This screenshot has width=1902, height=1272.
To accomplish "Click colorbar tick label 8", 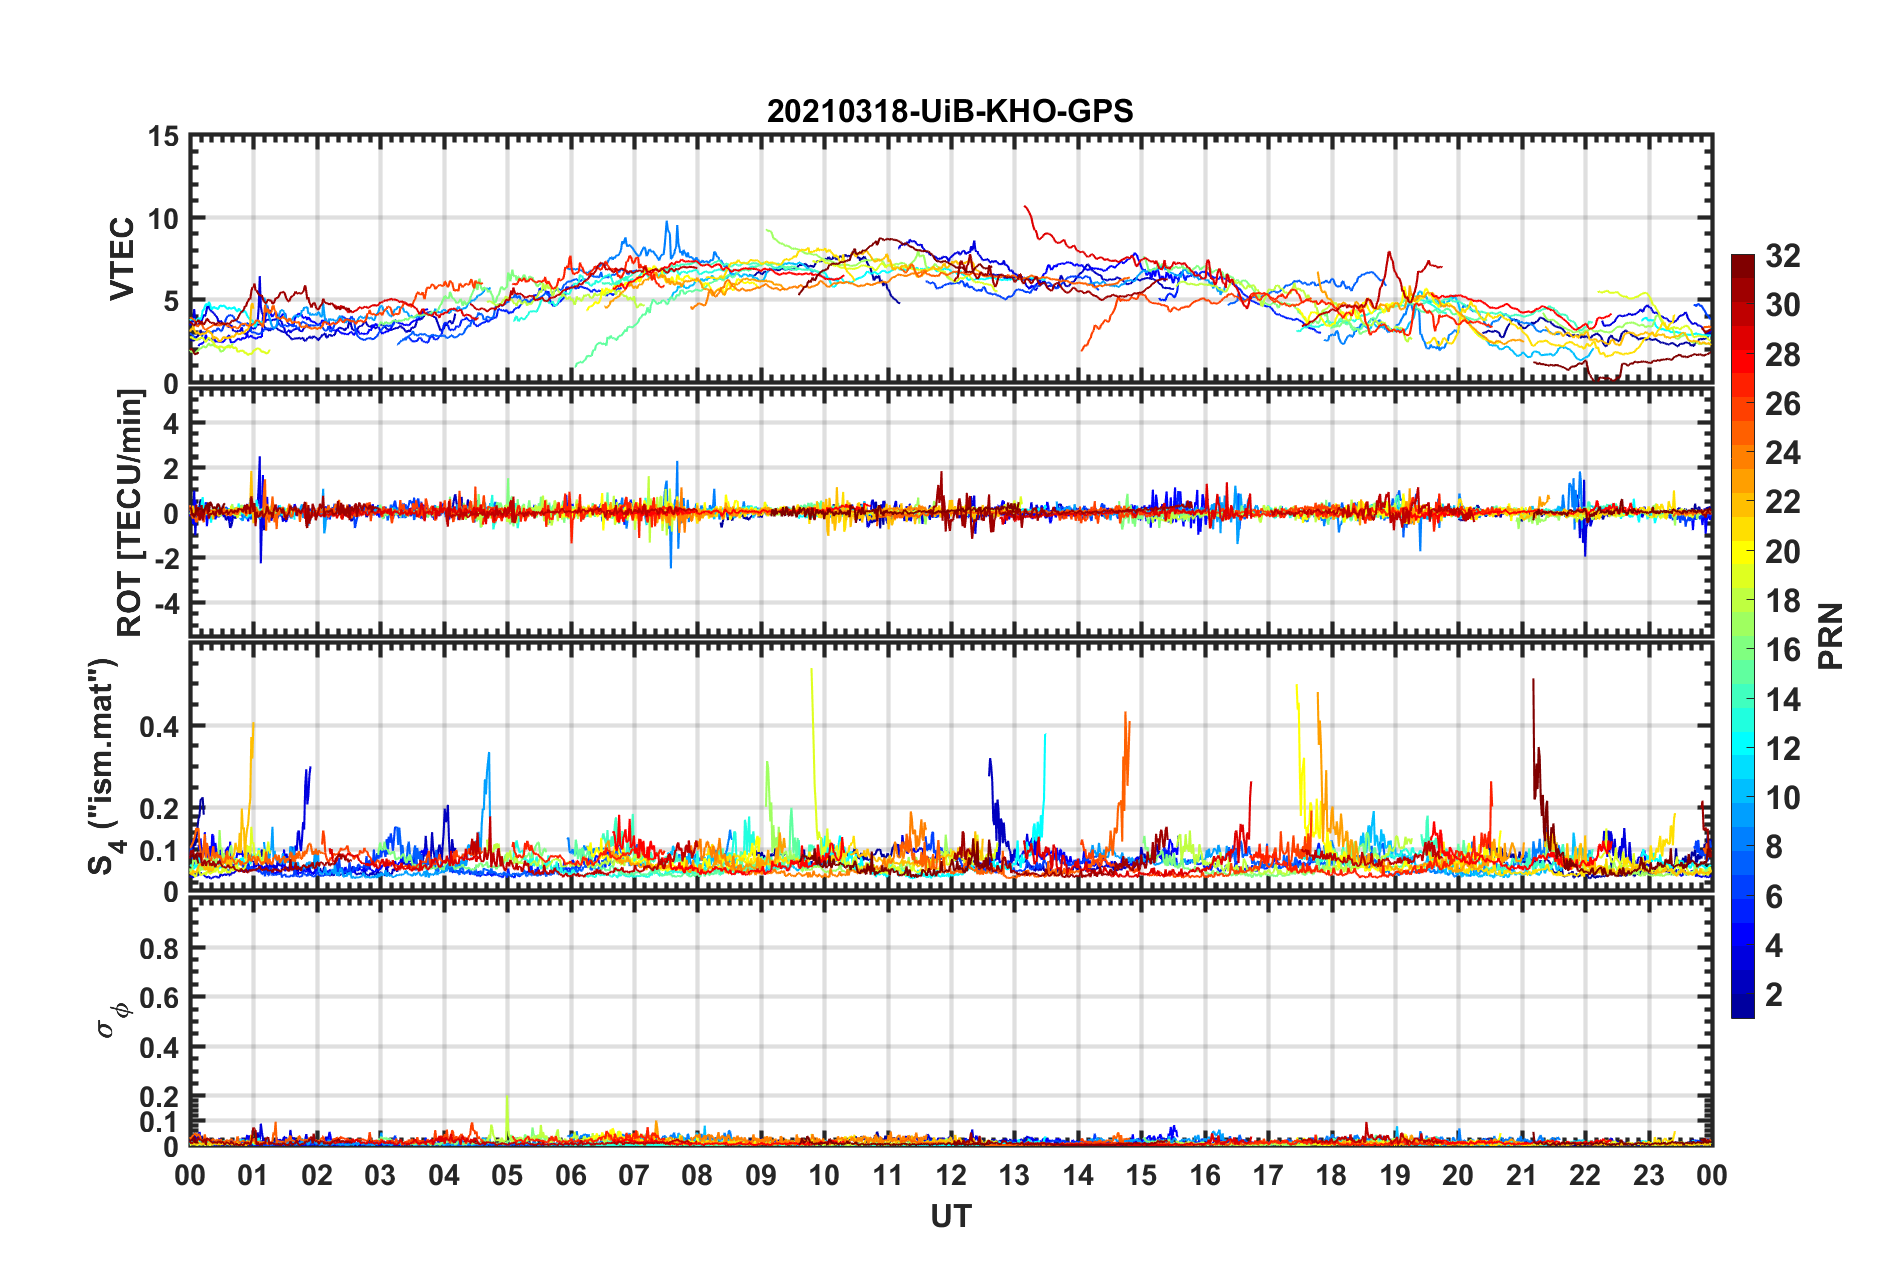I will [x=1774, y=847].
